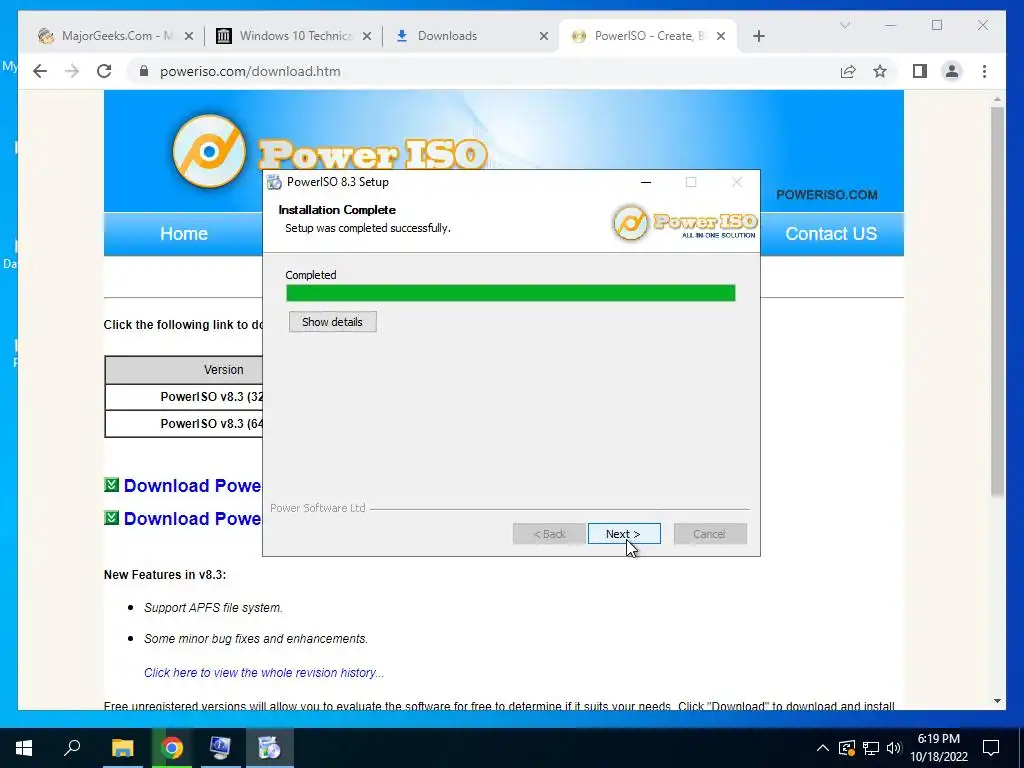
Task: Close the MajorGeeks.Com tab
Action: [189, 36]
